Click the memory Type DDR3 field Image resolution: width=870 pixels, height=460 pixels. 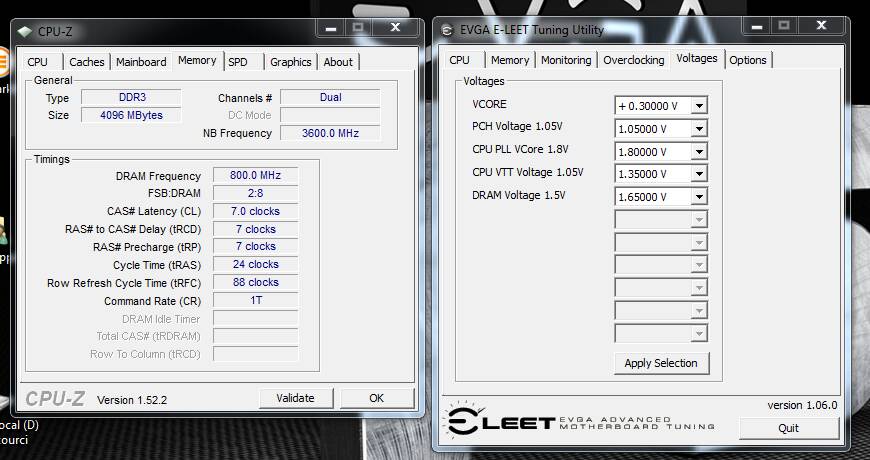(131, 98)
